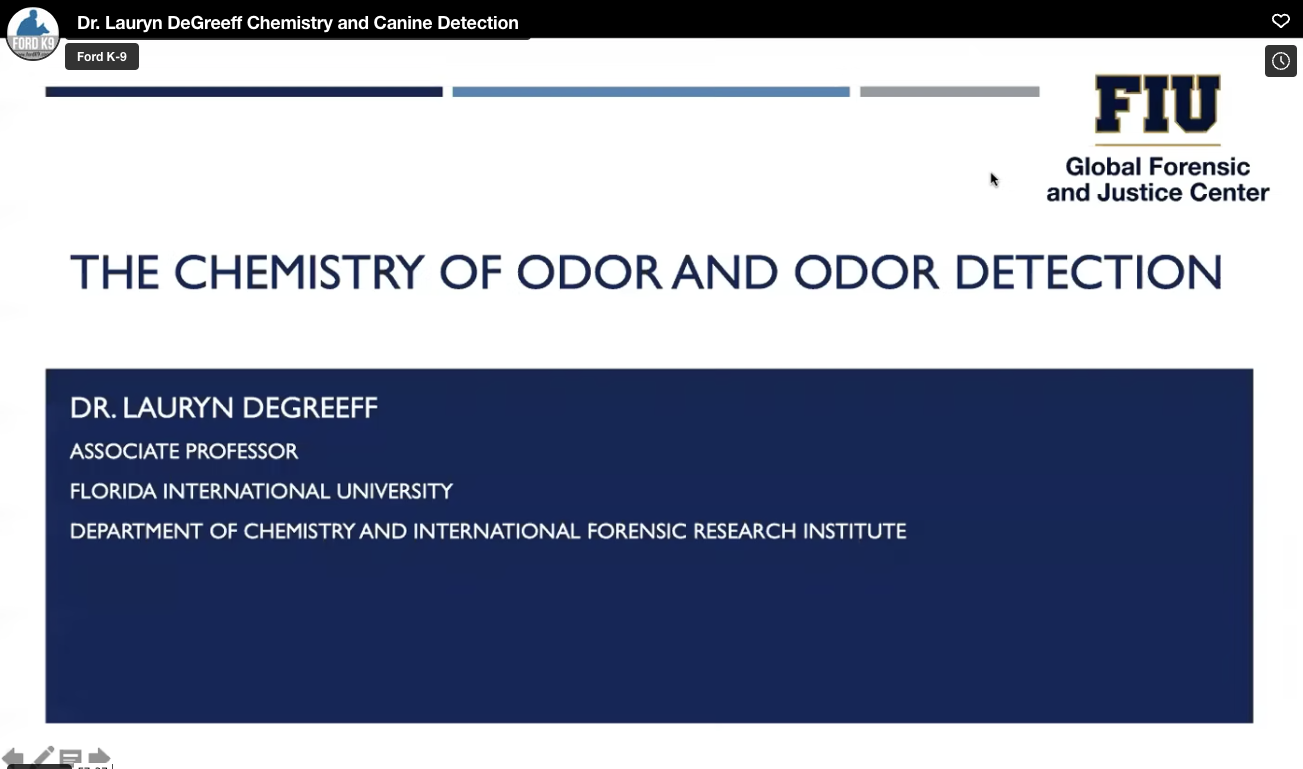
Task: Click the Ford K-9 channel button
Action: (x=102, y=57)
